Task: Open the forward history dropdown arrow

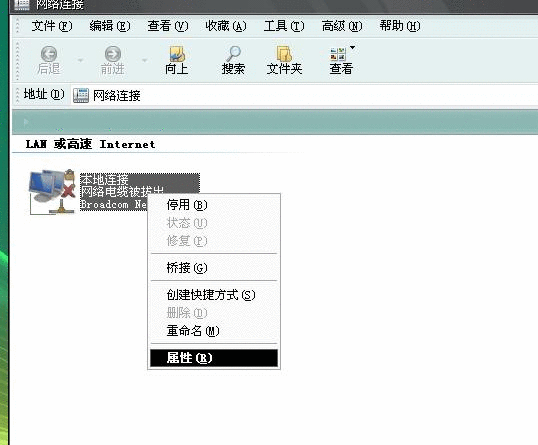Action: pyautogui.click(x=144, y=60)
